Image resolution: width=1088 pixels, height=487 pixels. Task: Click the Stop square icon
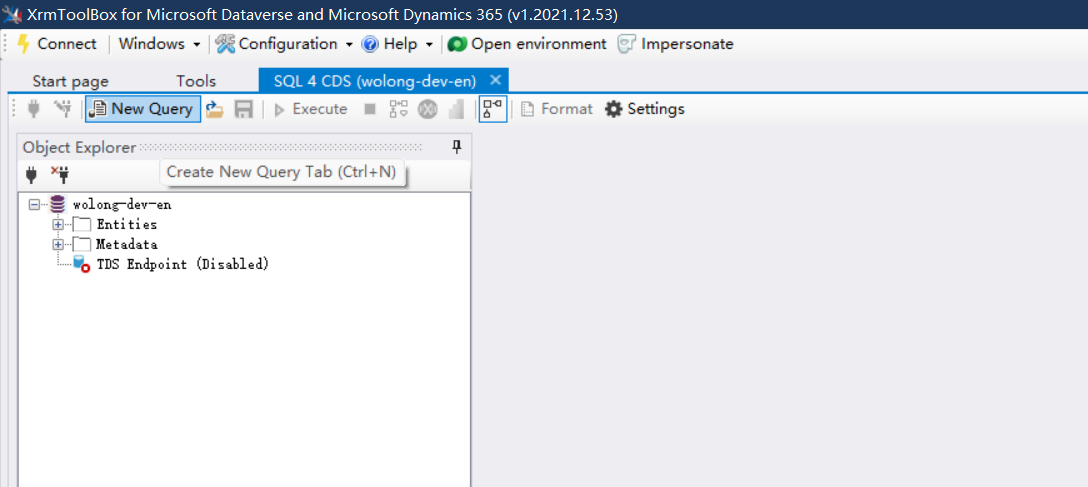(x=370, y=109)
